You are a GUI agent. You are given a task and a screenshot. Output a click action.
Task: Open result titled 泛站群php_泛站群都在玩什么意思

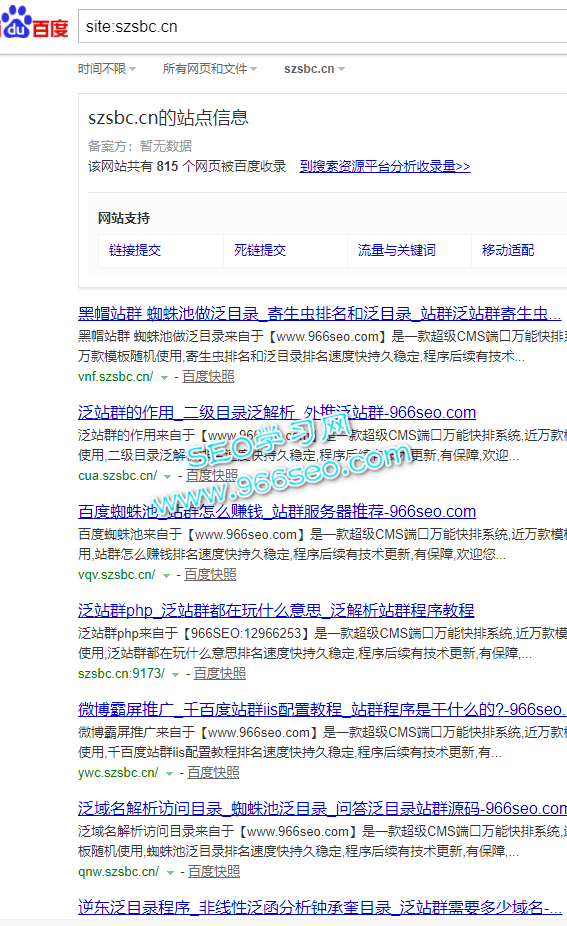(276, 610)
